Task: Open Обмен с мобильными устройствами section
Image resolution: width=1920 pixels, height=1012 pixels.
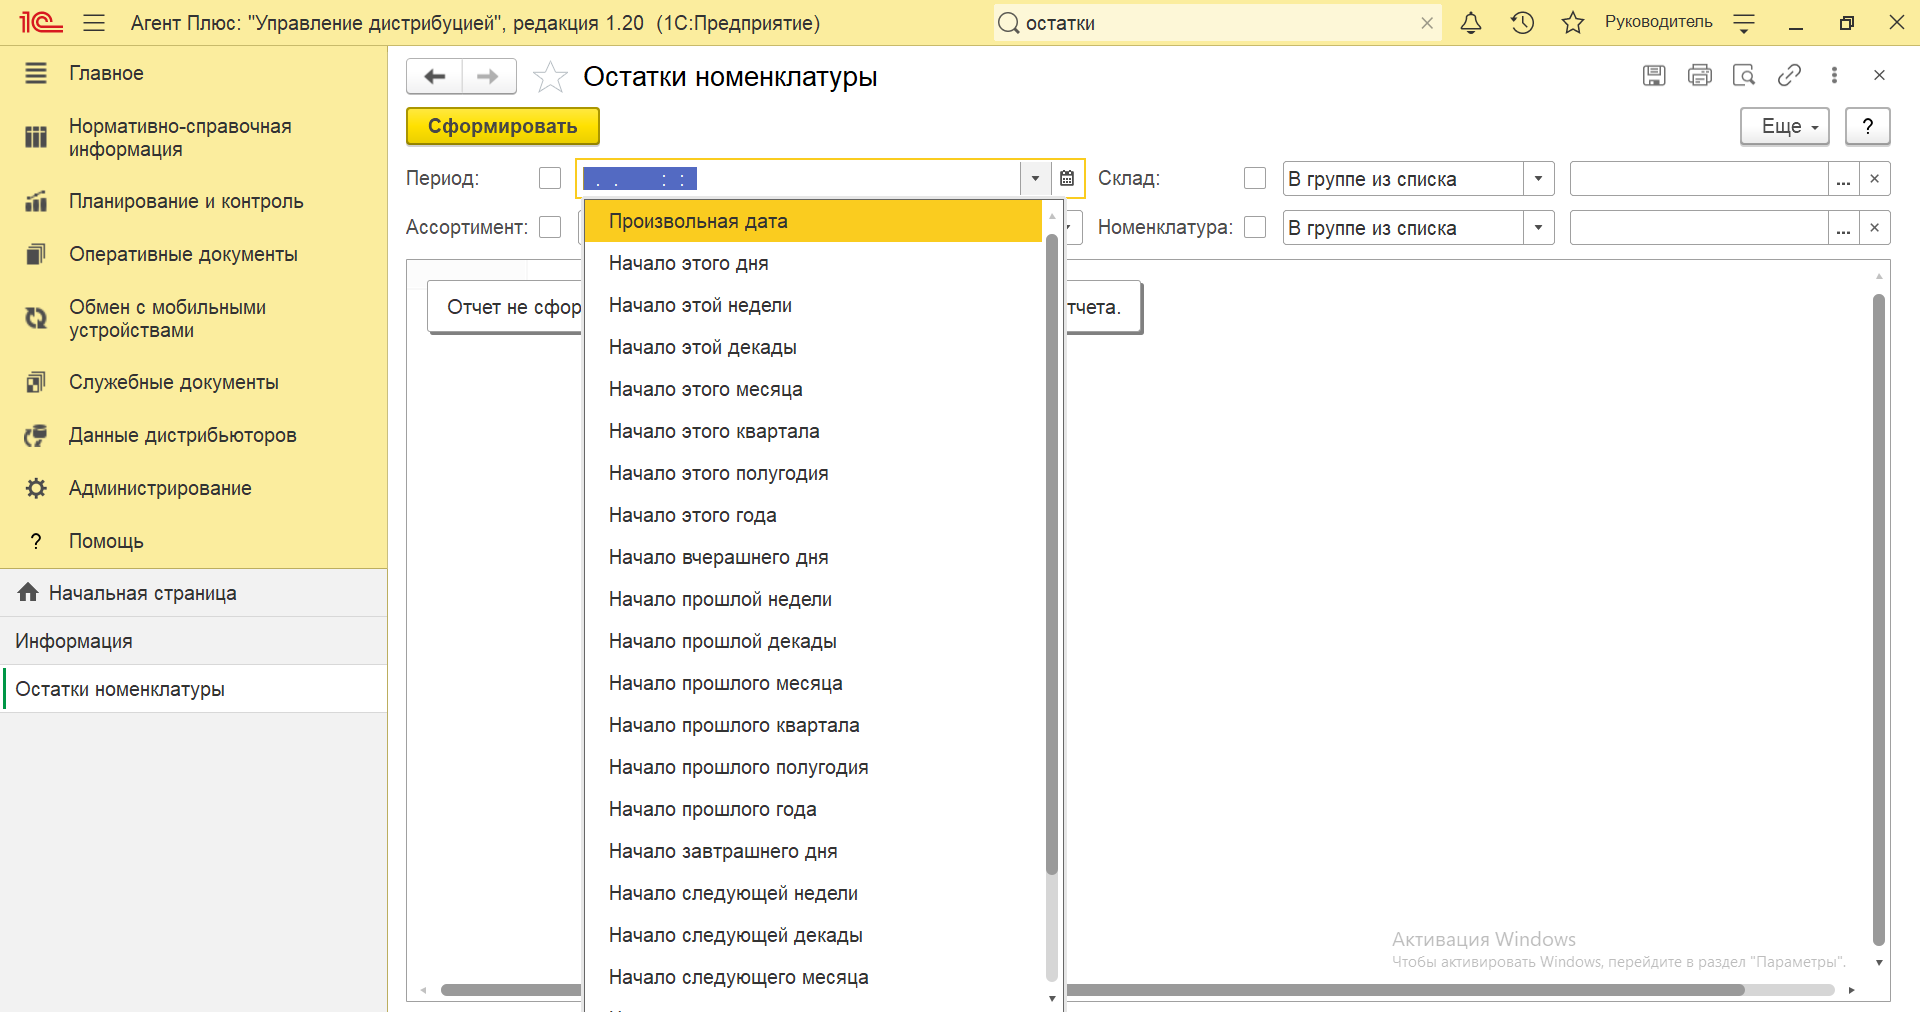Action: tap(194, 318)
